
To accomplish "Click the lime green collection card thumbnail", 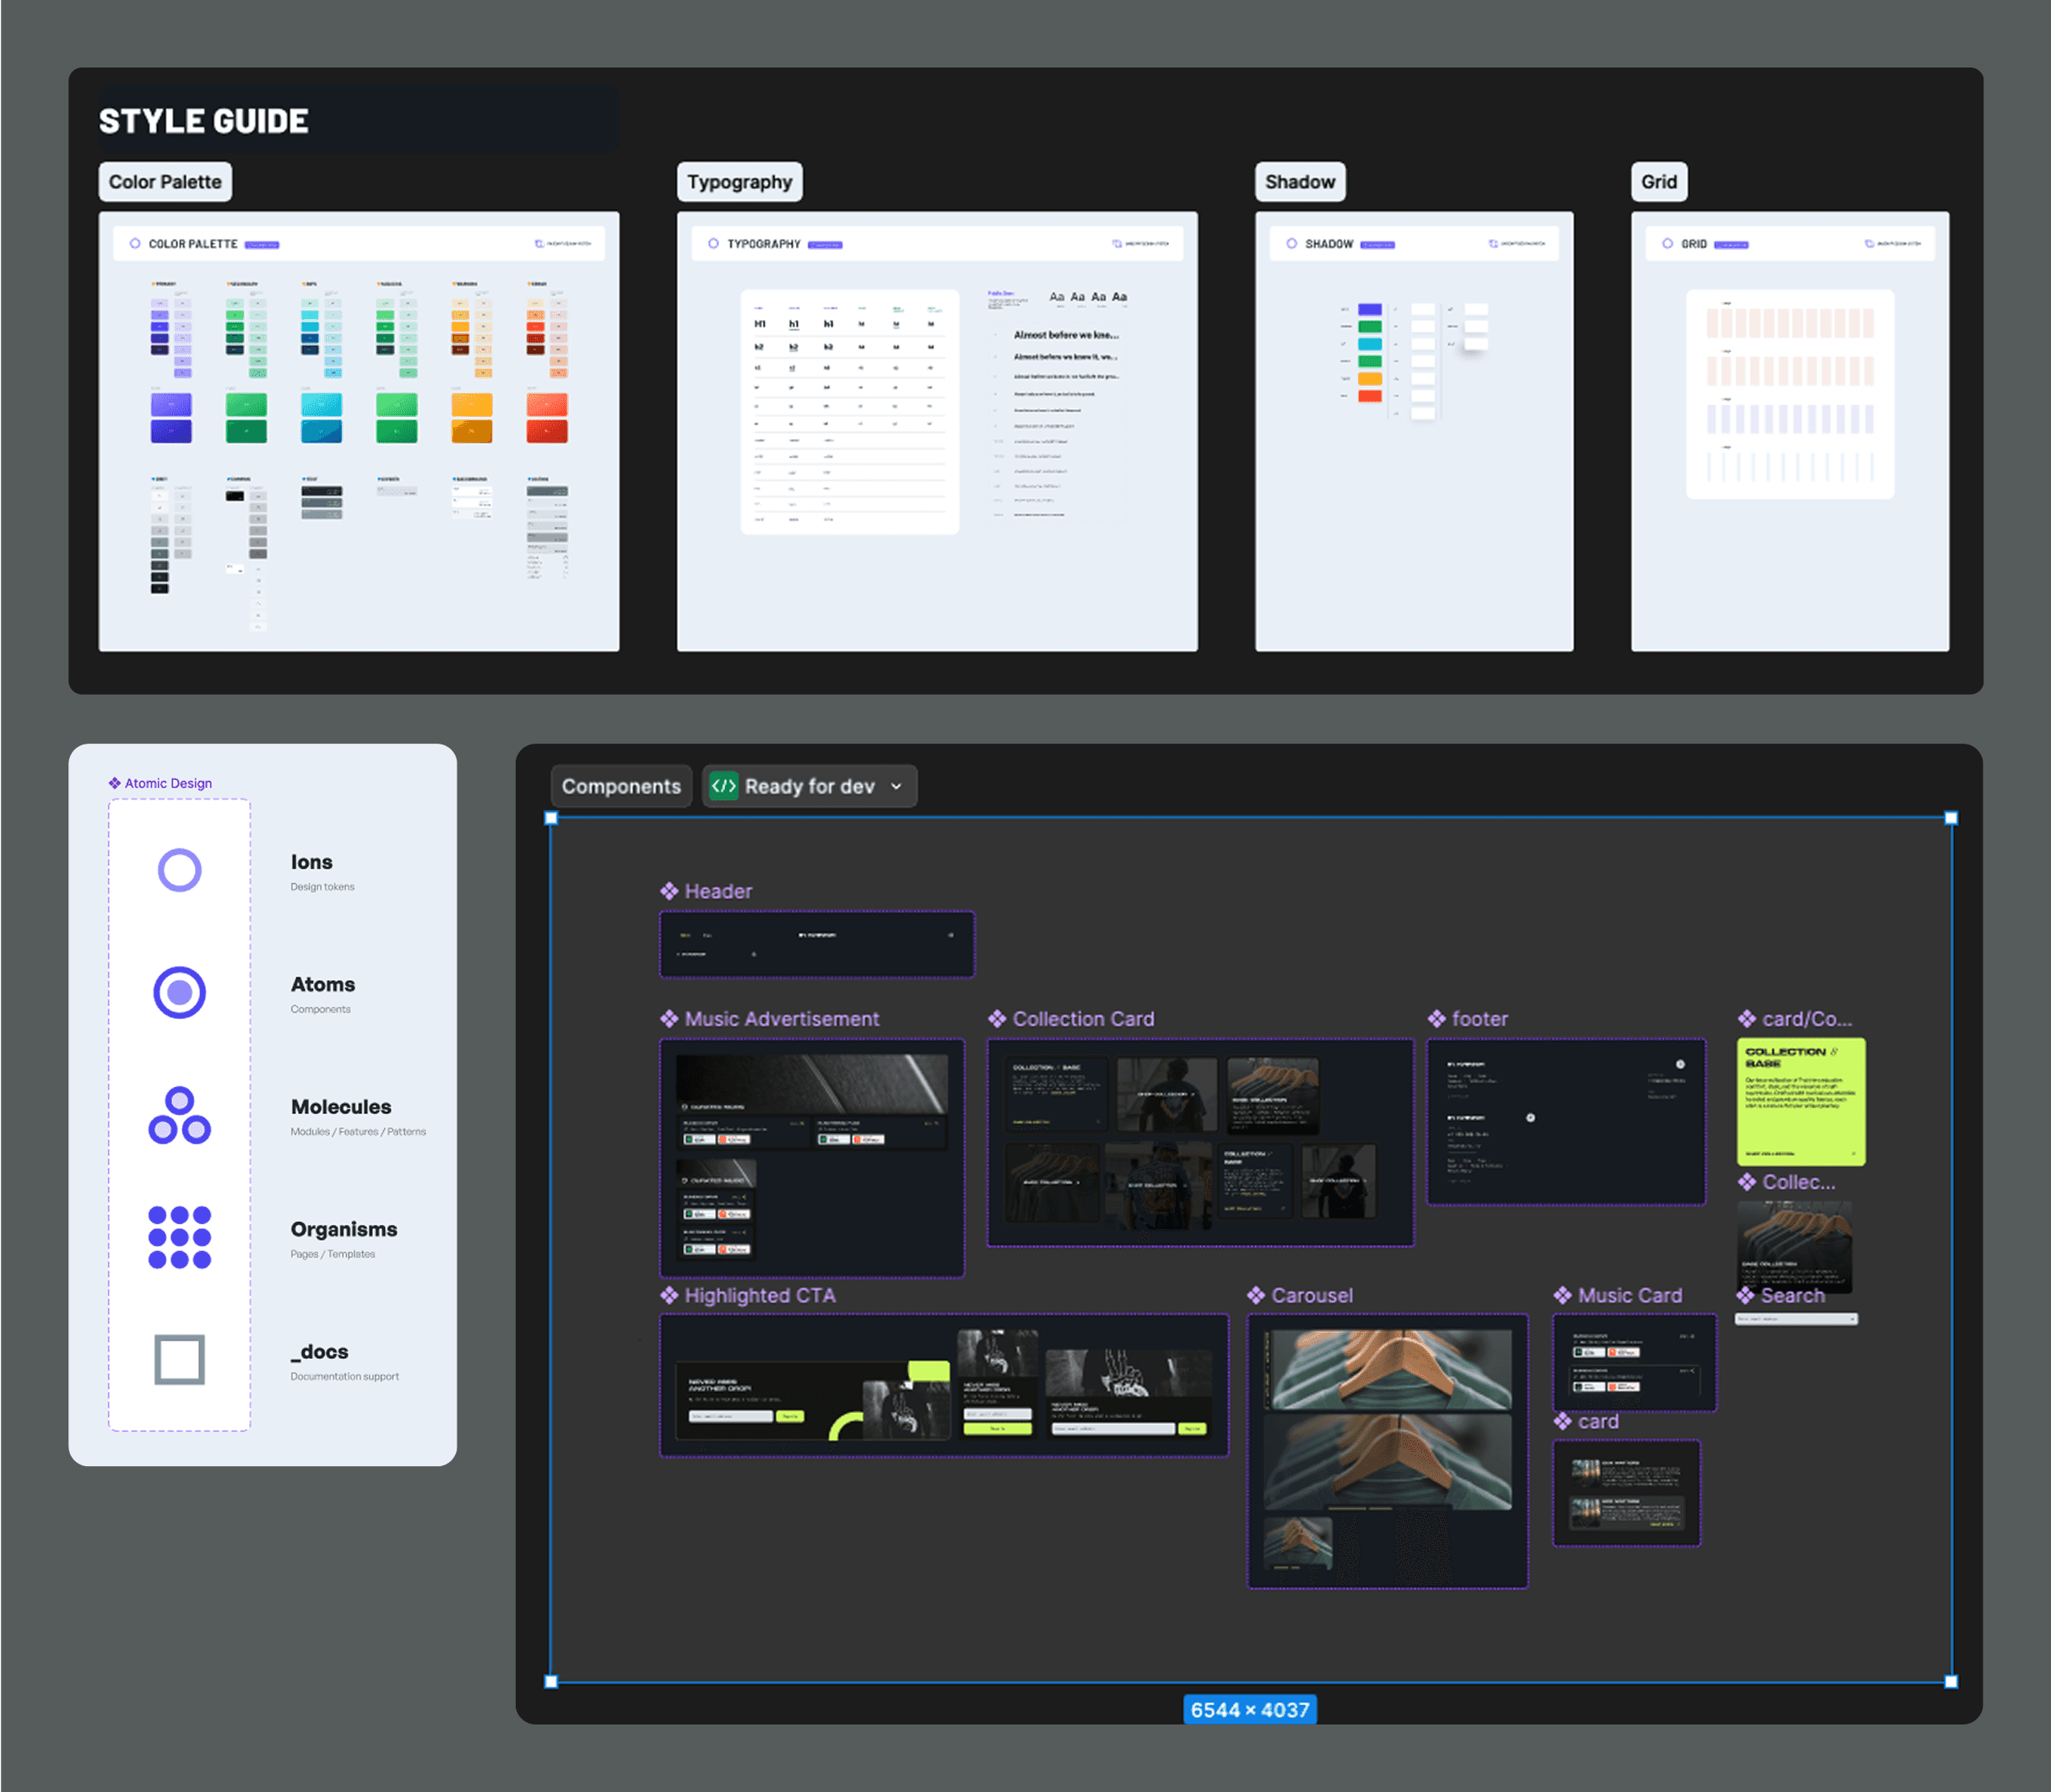I will pyautogui.click(x=1800, y=1101).
